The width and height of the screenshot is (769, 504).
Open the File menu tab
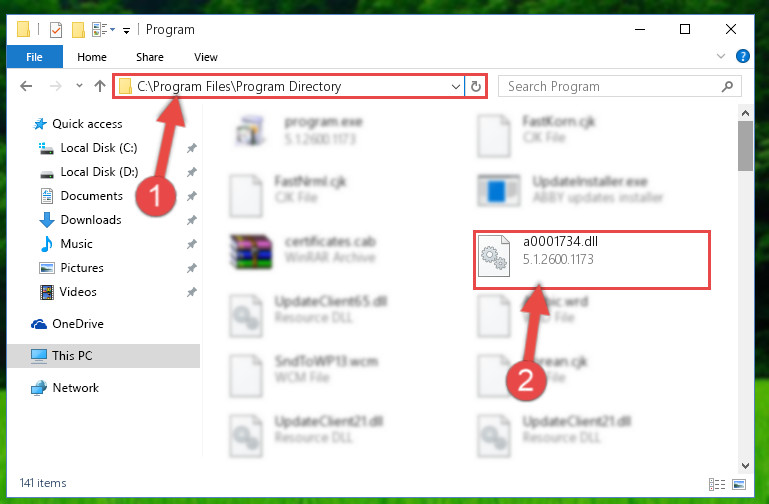(34, 57)
